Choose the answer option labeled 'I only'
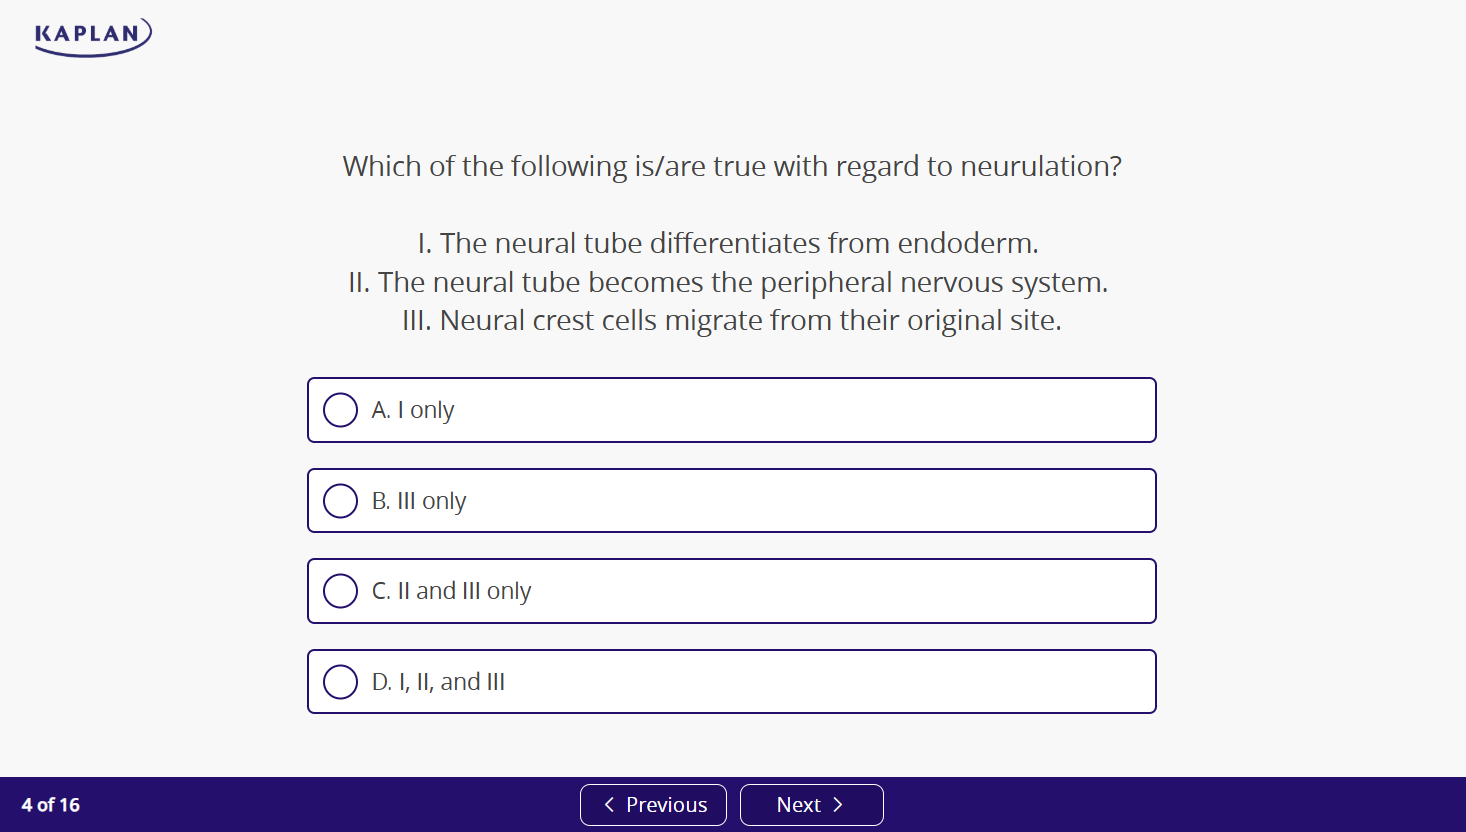The width and height of the screenshot is (1466, 832). coord(731,410)
